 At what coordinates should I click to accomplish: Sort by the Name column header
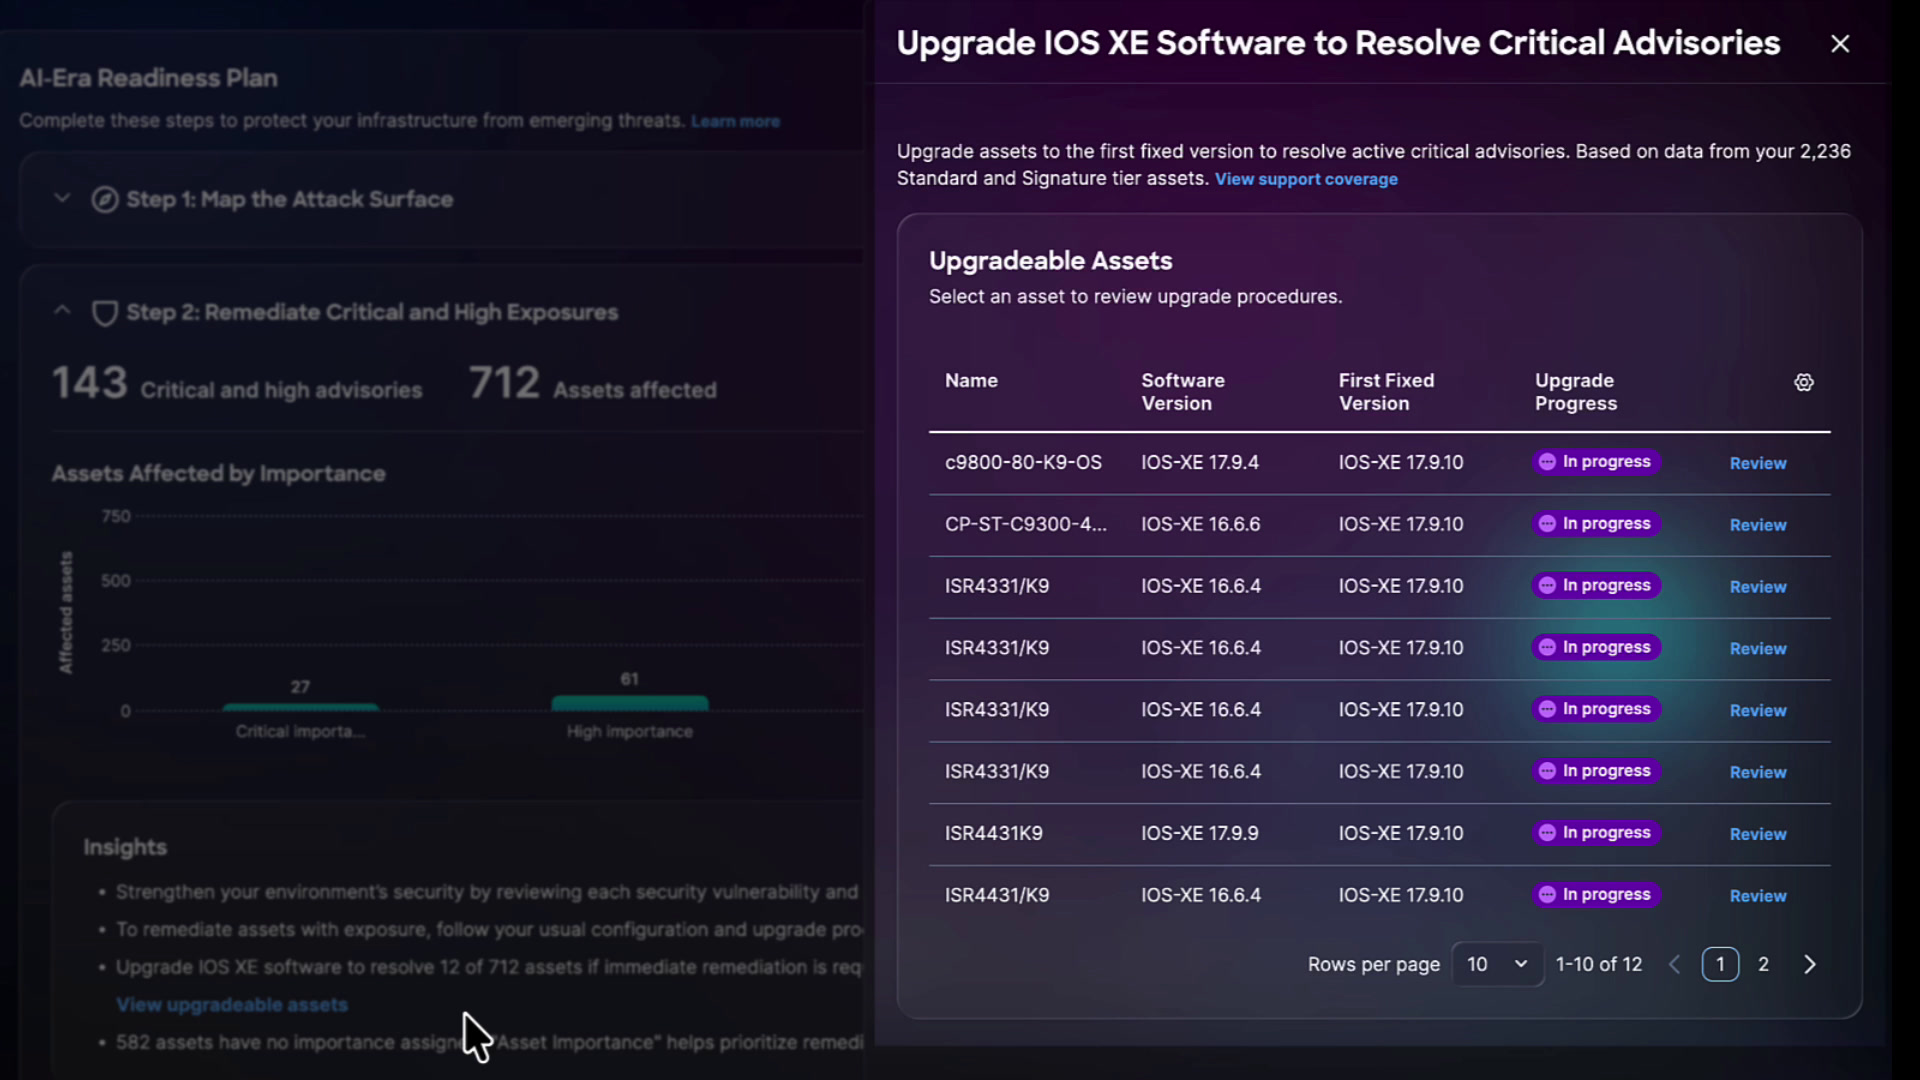coord(971,381)
